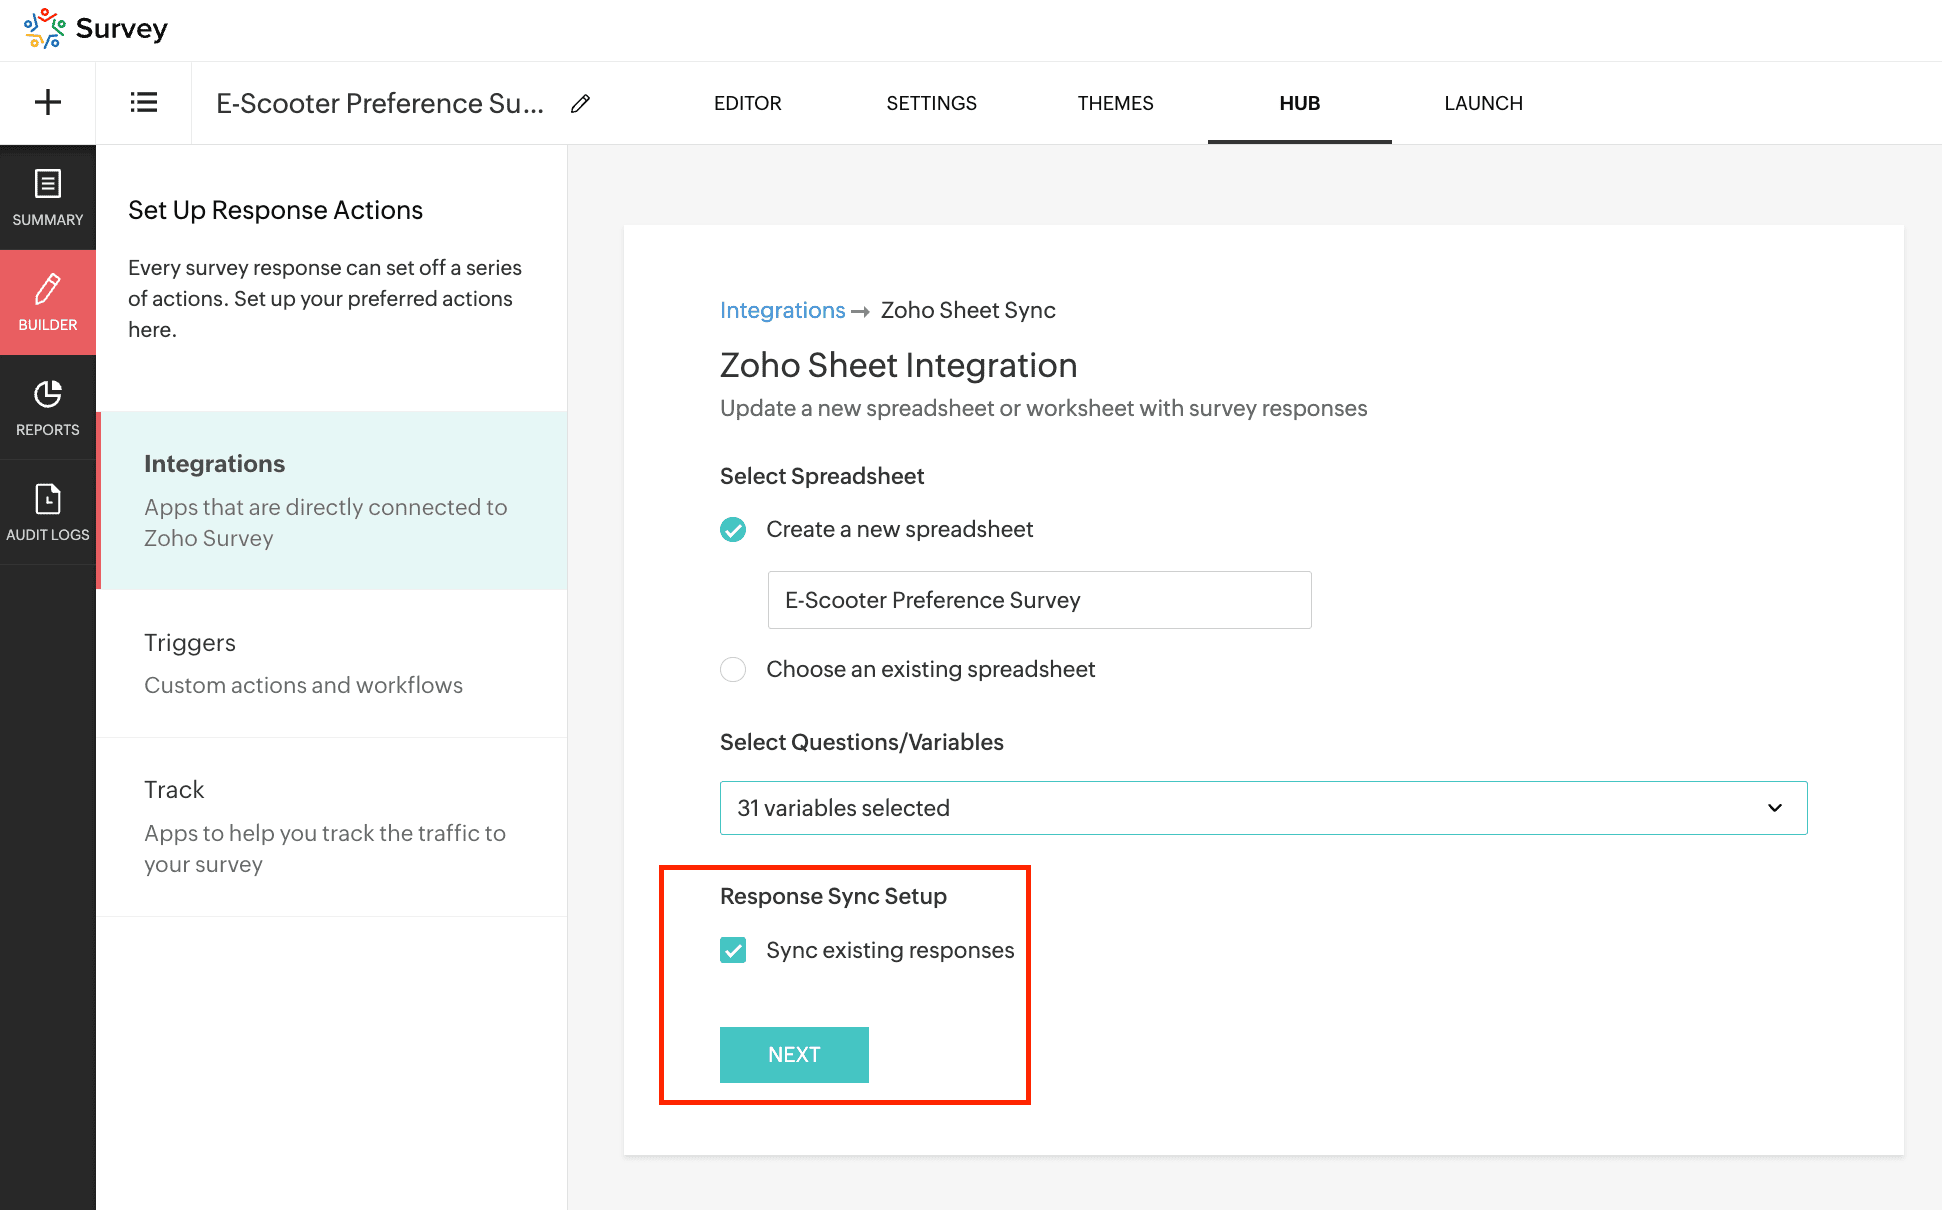Click the plus icon to create survey
The height and width of the screenshot is (1210, 1942).
[x=47, y=102]
